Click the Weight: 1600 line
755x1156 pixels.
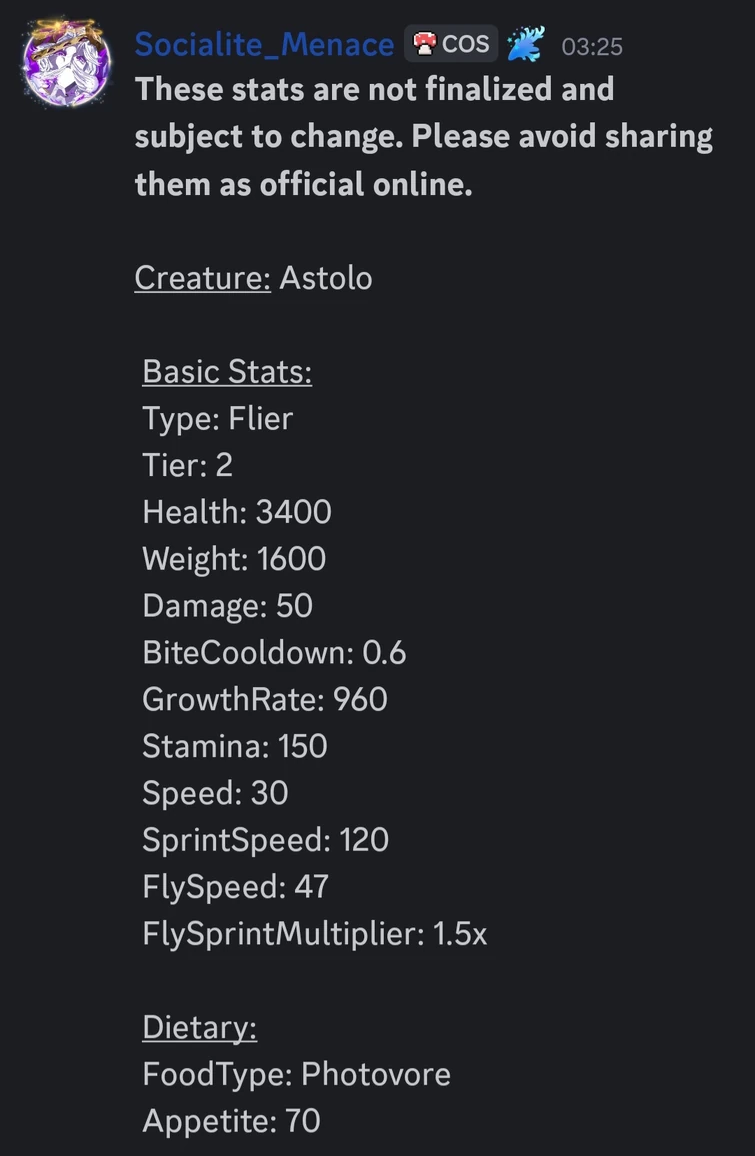[x=234, y=558]
